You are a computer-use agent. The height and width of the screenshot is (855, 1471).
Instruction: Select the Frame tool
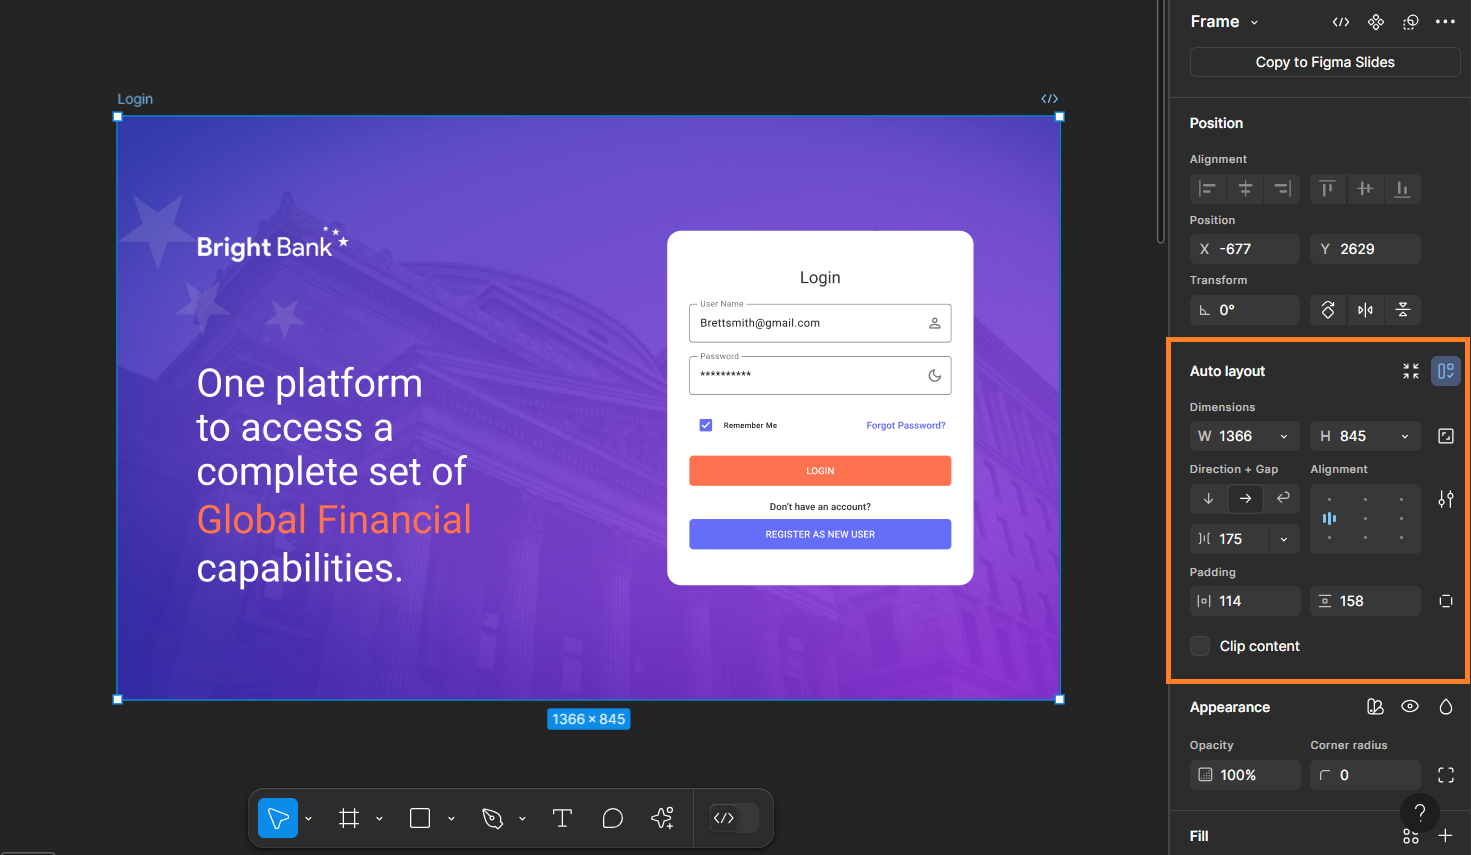[x=348, y=817]
